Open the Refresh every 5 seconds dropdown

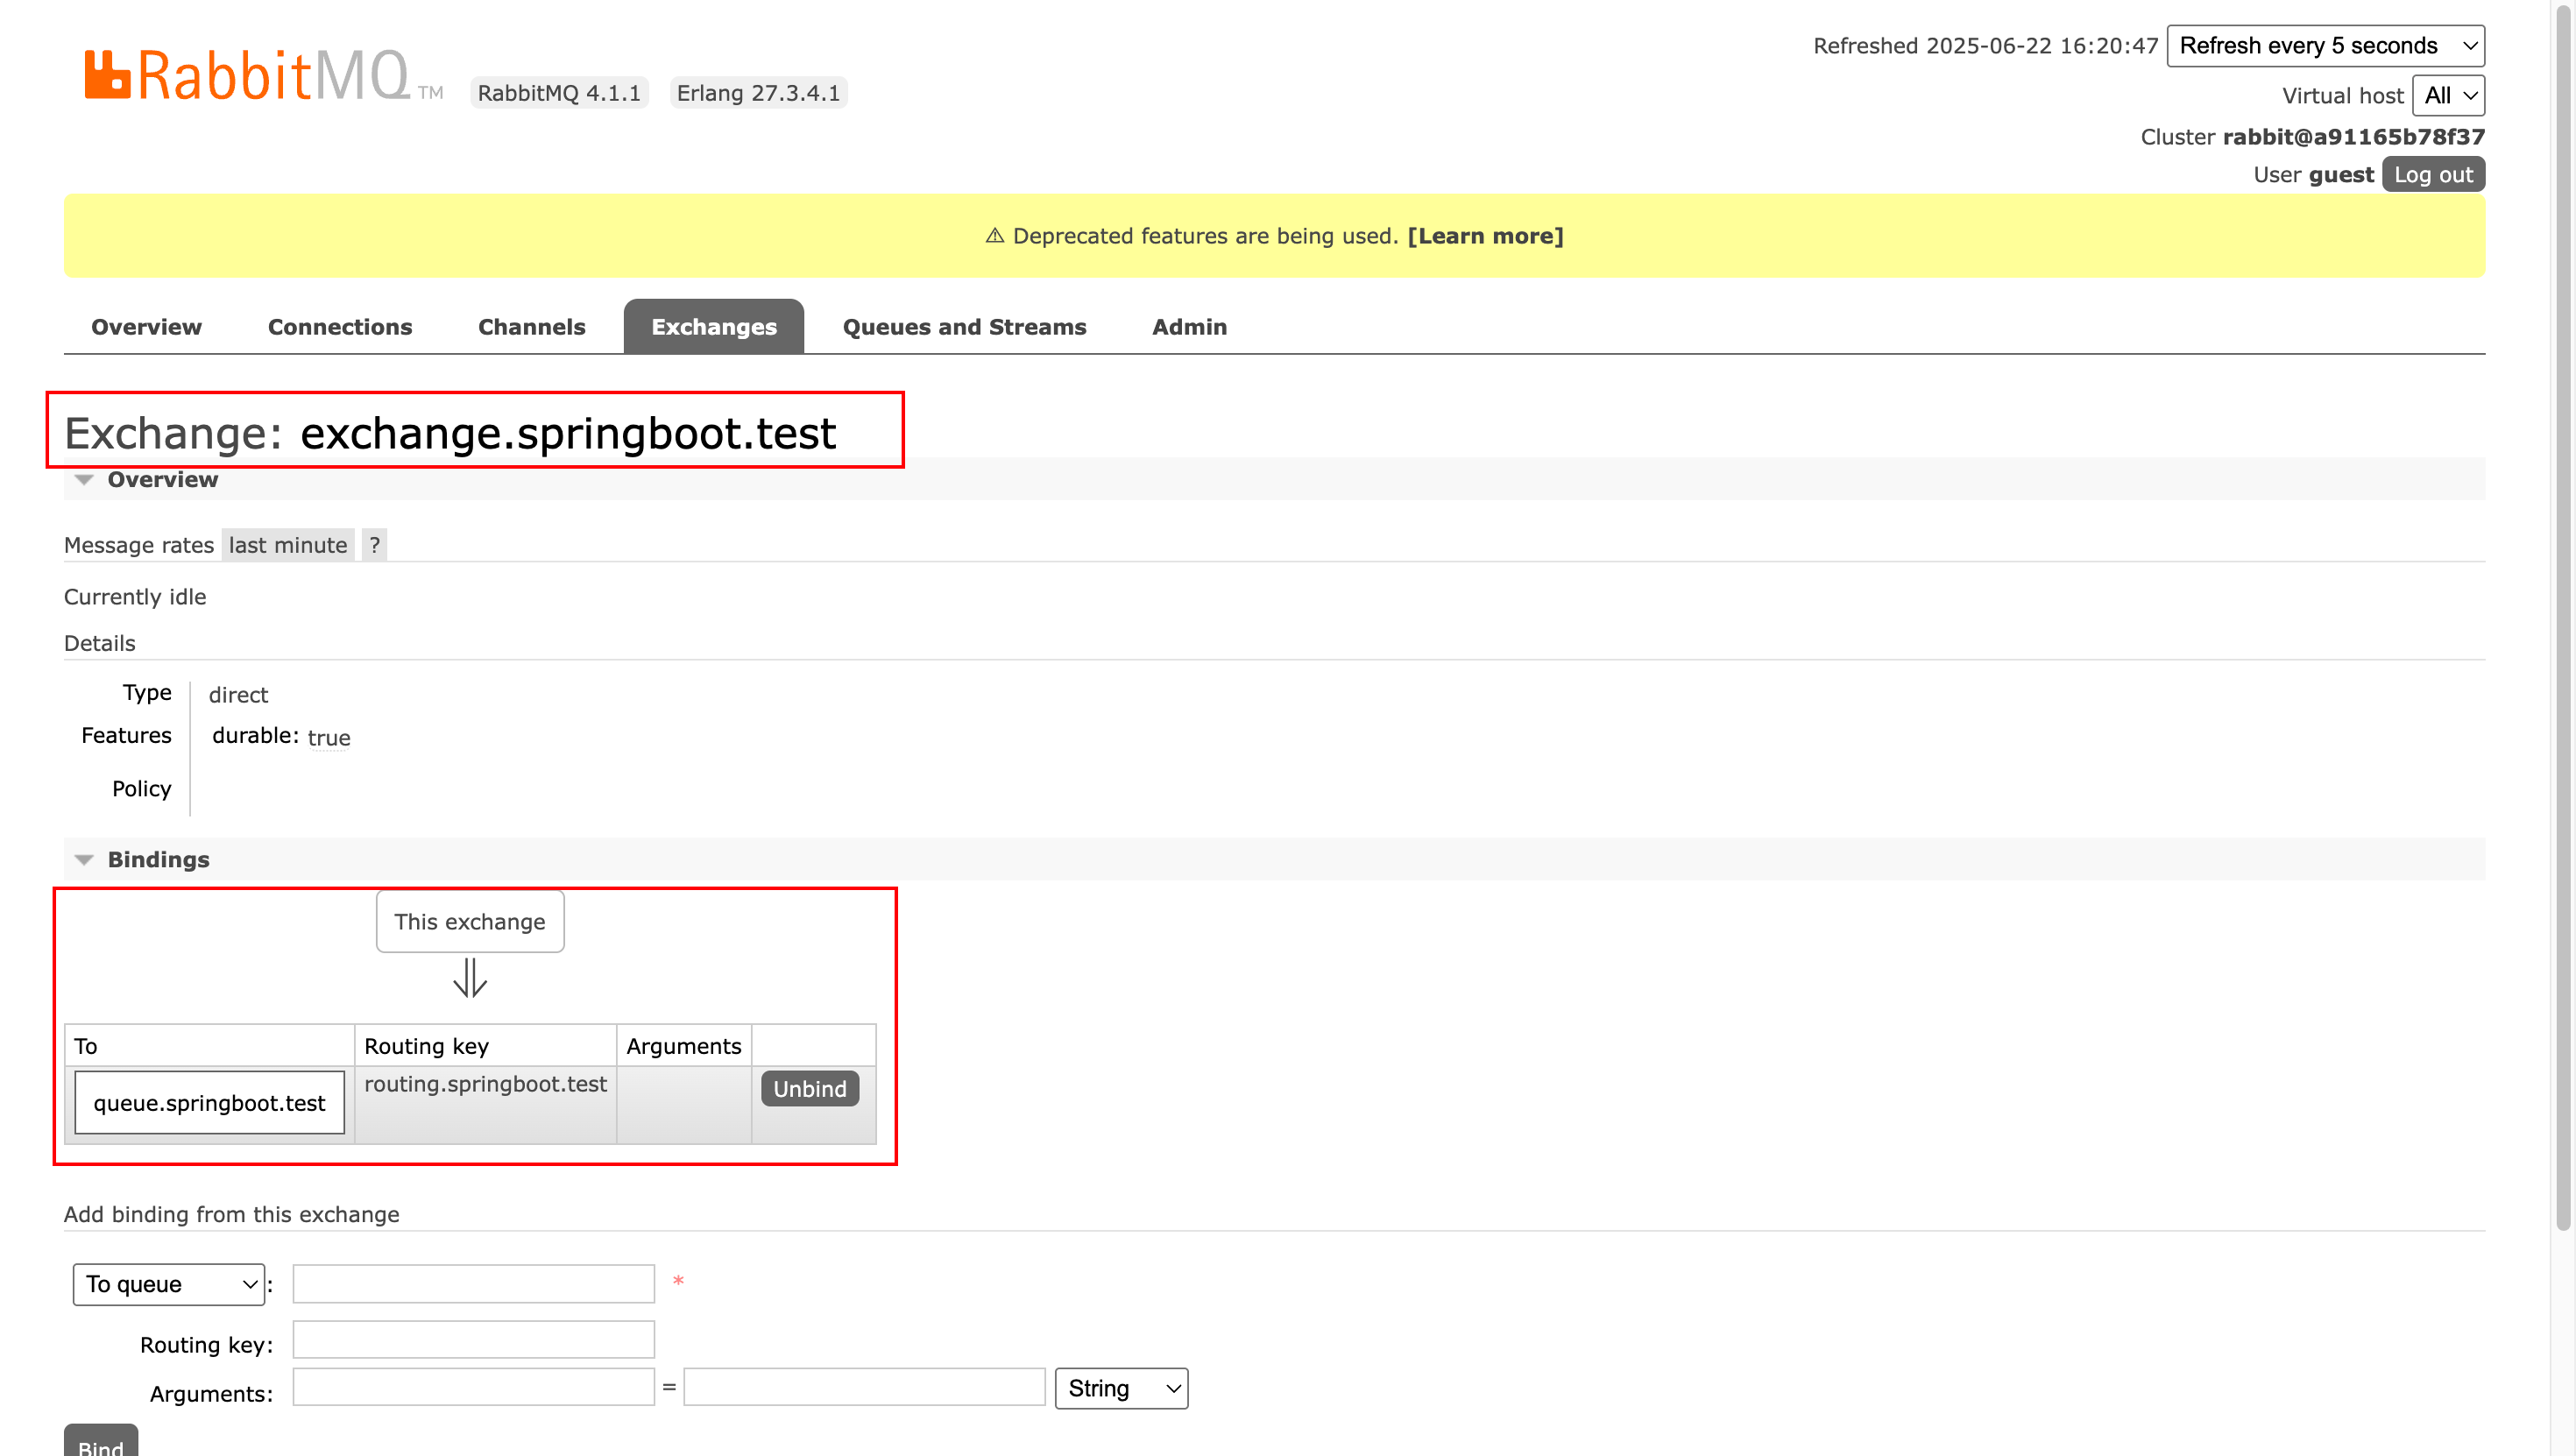tap(2325, 46)
